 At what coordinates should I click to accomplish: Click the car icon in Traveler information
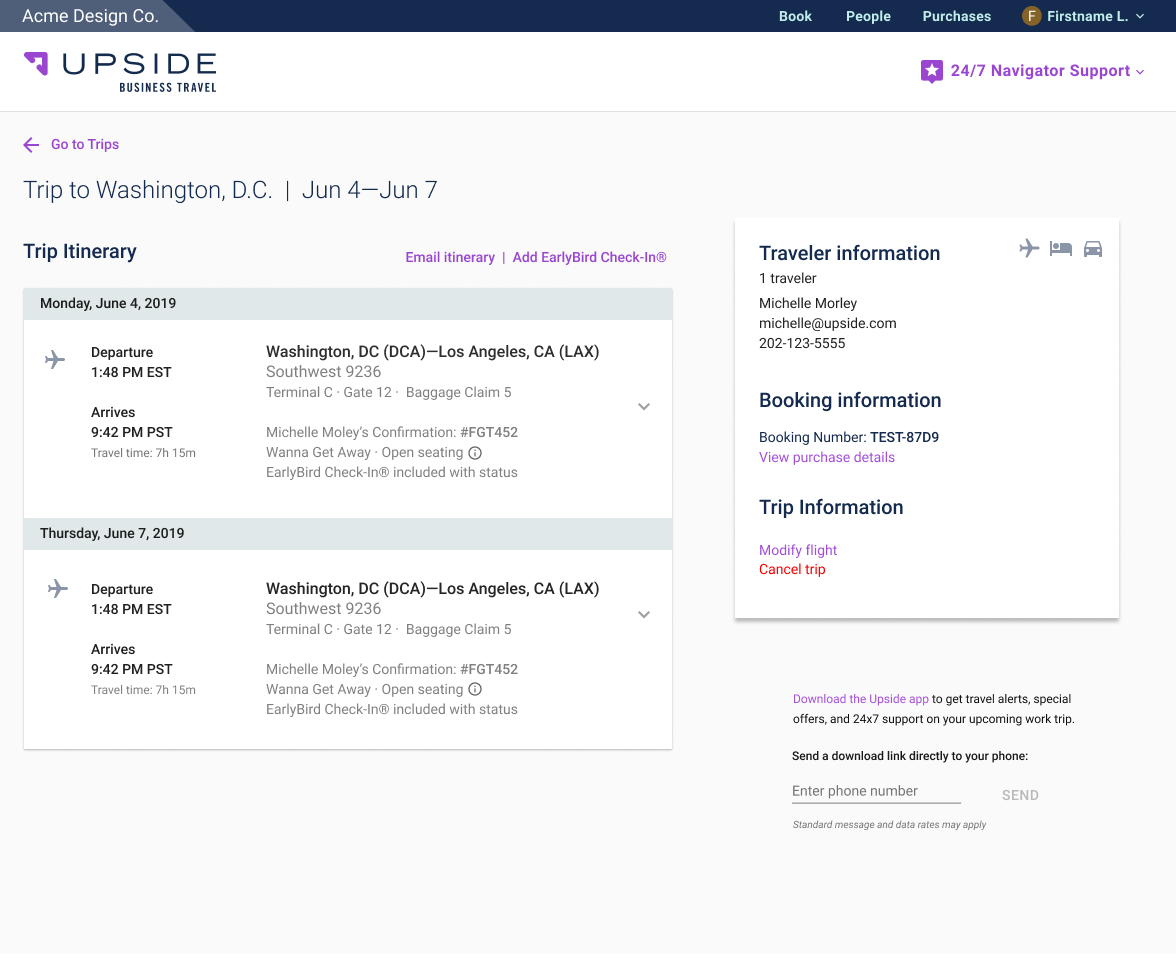tap(1093, 249)
